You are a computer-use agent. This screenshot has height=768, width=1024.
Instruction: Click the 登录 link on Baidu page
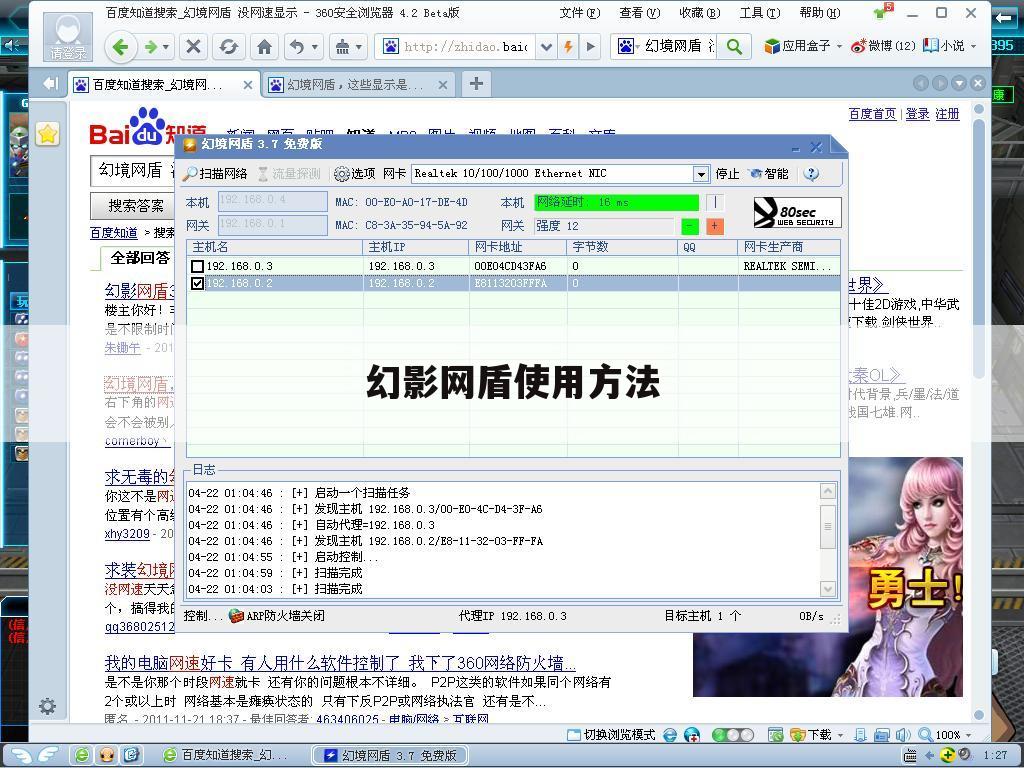917,114
